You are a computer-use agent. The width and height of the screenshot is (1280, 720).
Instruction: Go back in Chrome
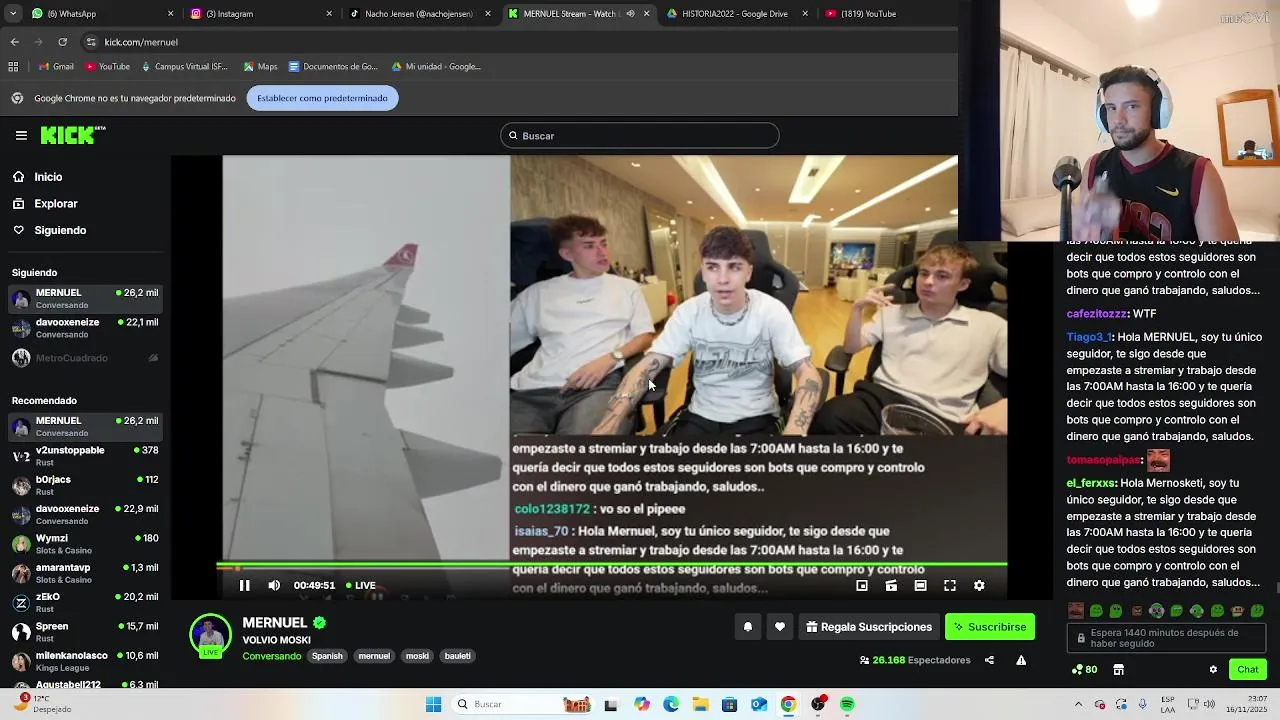coord(14,42)
